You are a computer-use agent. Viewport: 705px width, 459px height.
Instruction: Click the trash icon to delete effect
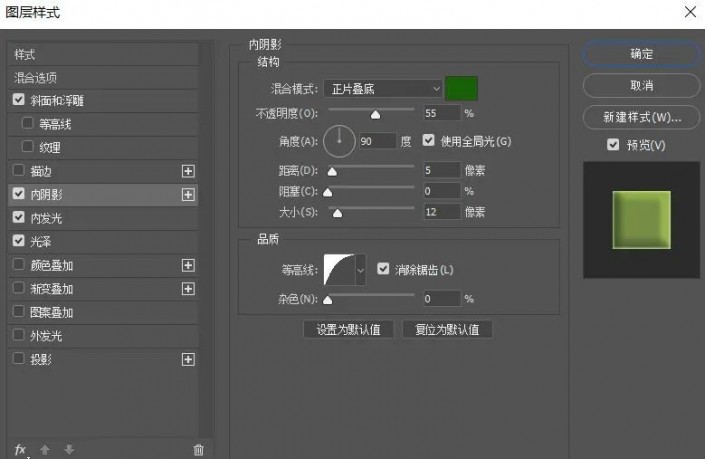(198, 450)
